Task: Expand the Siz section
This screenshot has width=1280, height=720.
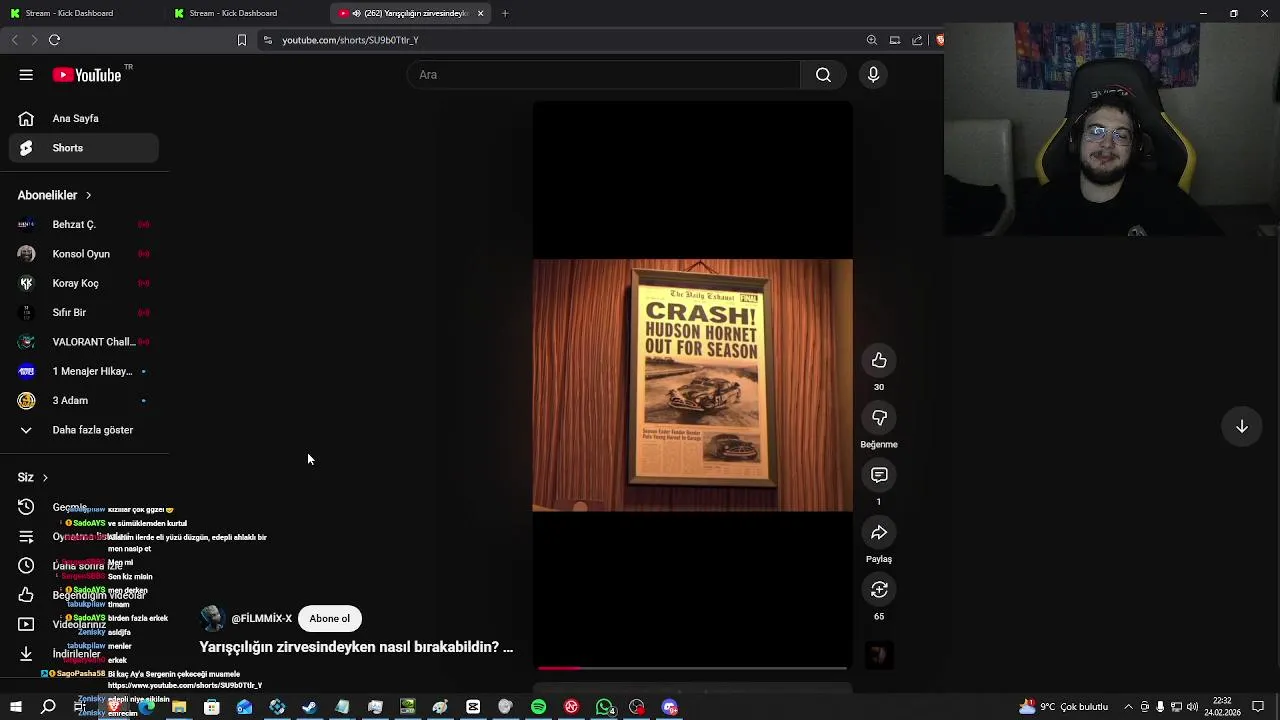Action: click(x=33, y=477)
